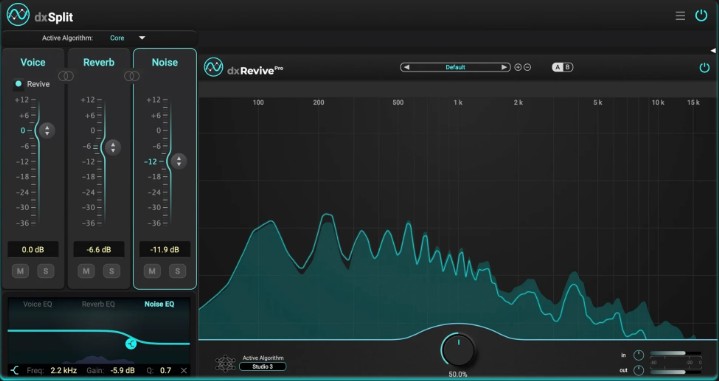
Task: Click the 50.0% amount knob
Action: point(458,351)
